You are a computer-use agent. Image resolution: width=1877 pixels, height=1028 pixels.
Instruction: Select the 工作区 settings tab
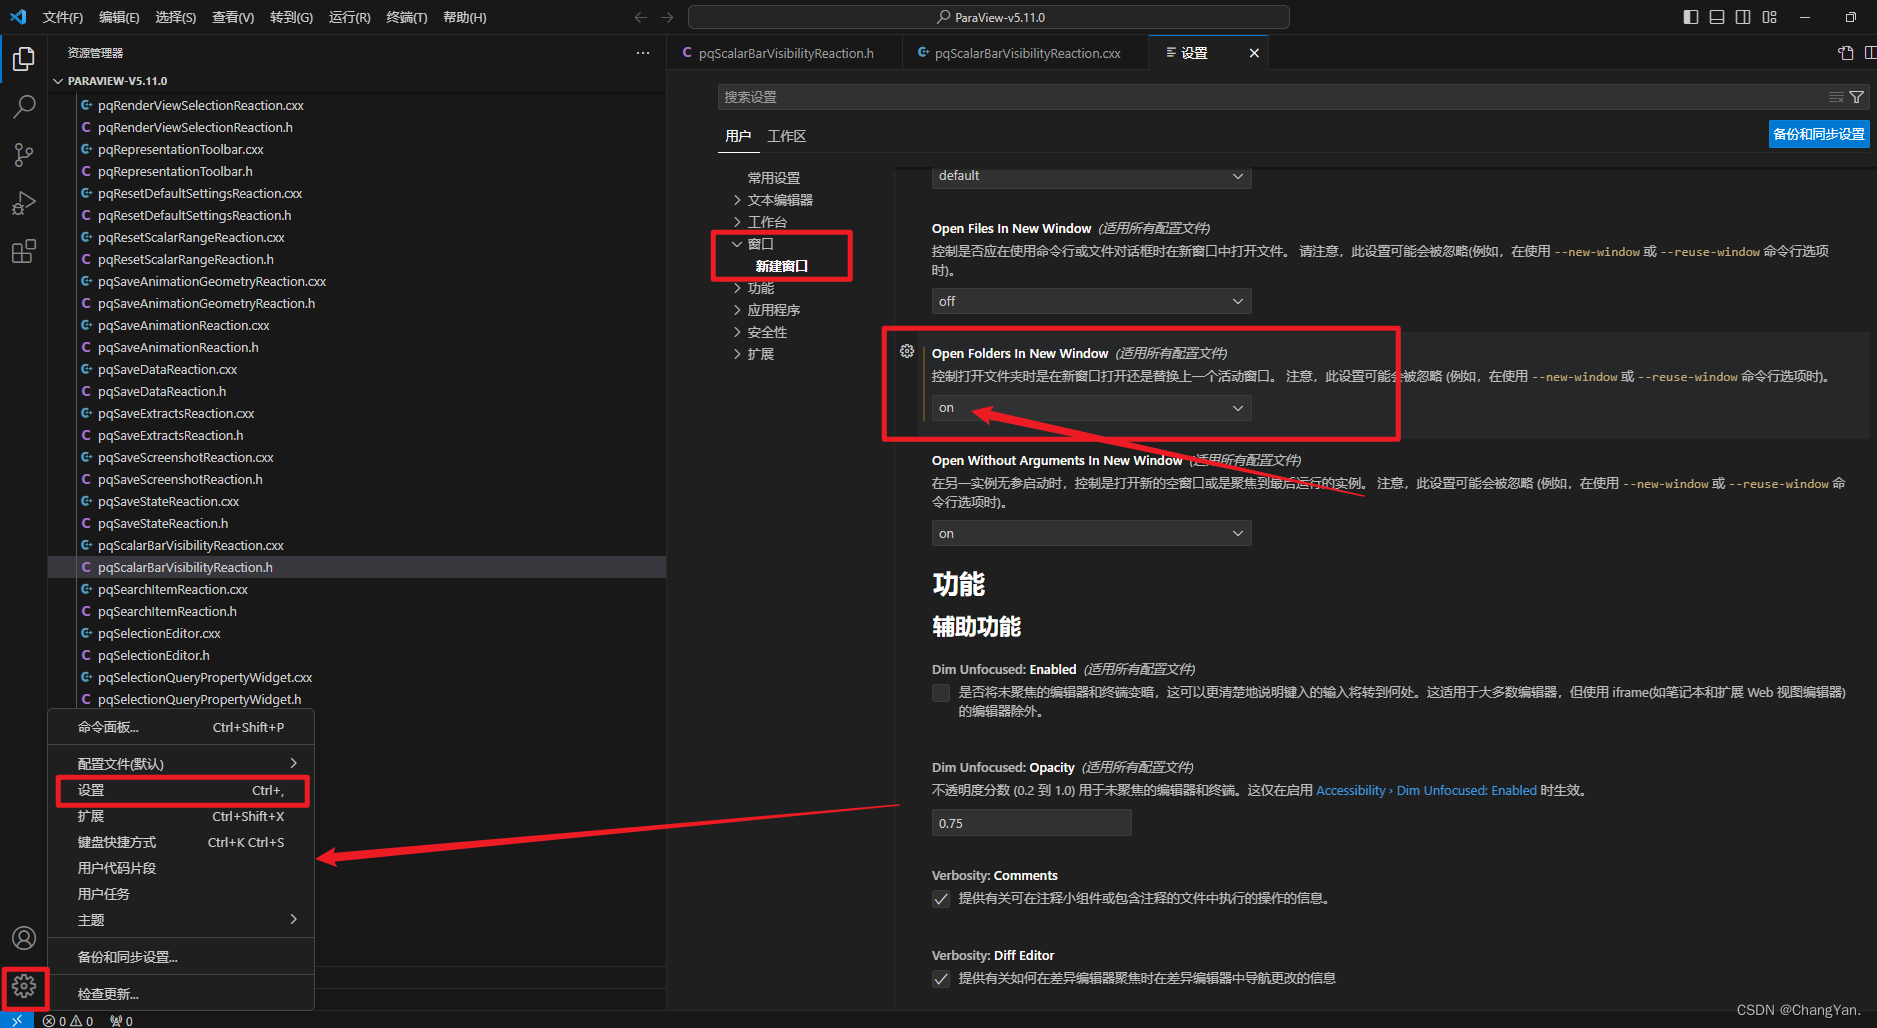pyautogui.click(x=787, y=136)
